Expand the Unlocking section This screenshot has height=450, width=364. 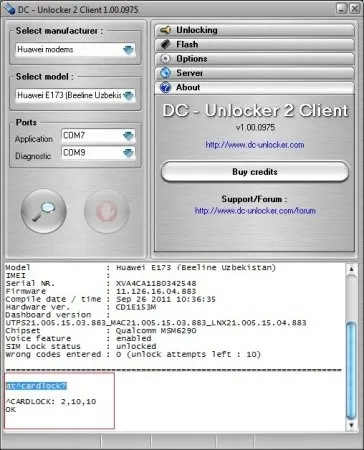click(254, 30)
